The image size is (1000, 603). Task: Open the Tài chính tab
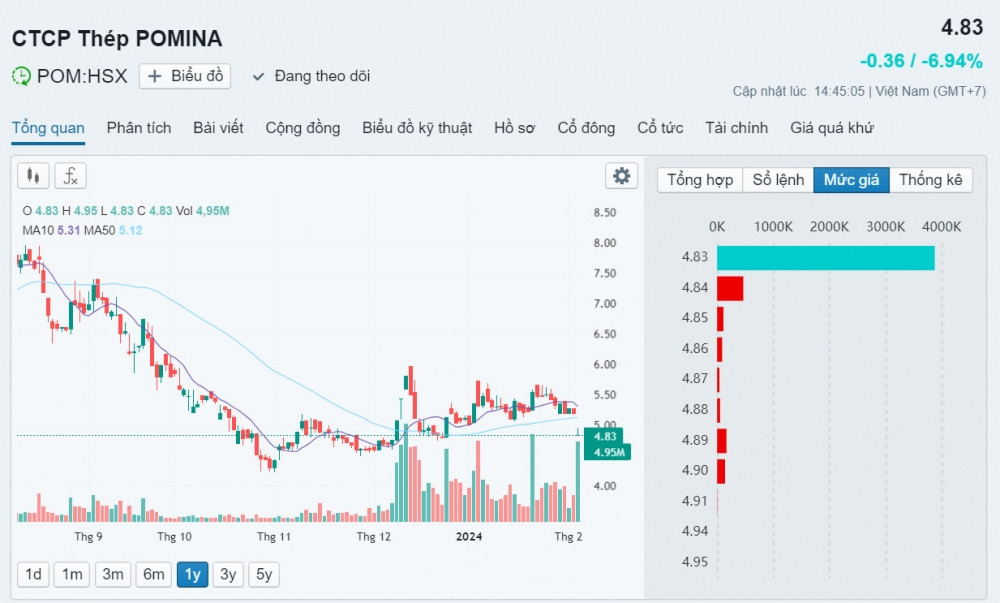[x=737, y=128]
